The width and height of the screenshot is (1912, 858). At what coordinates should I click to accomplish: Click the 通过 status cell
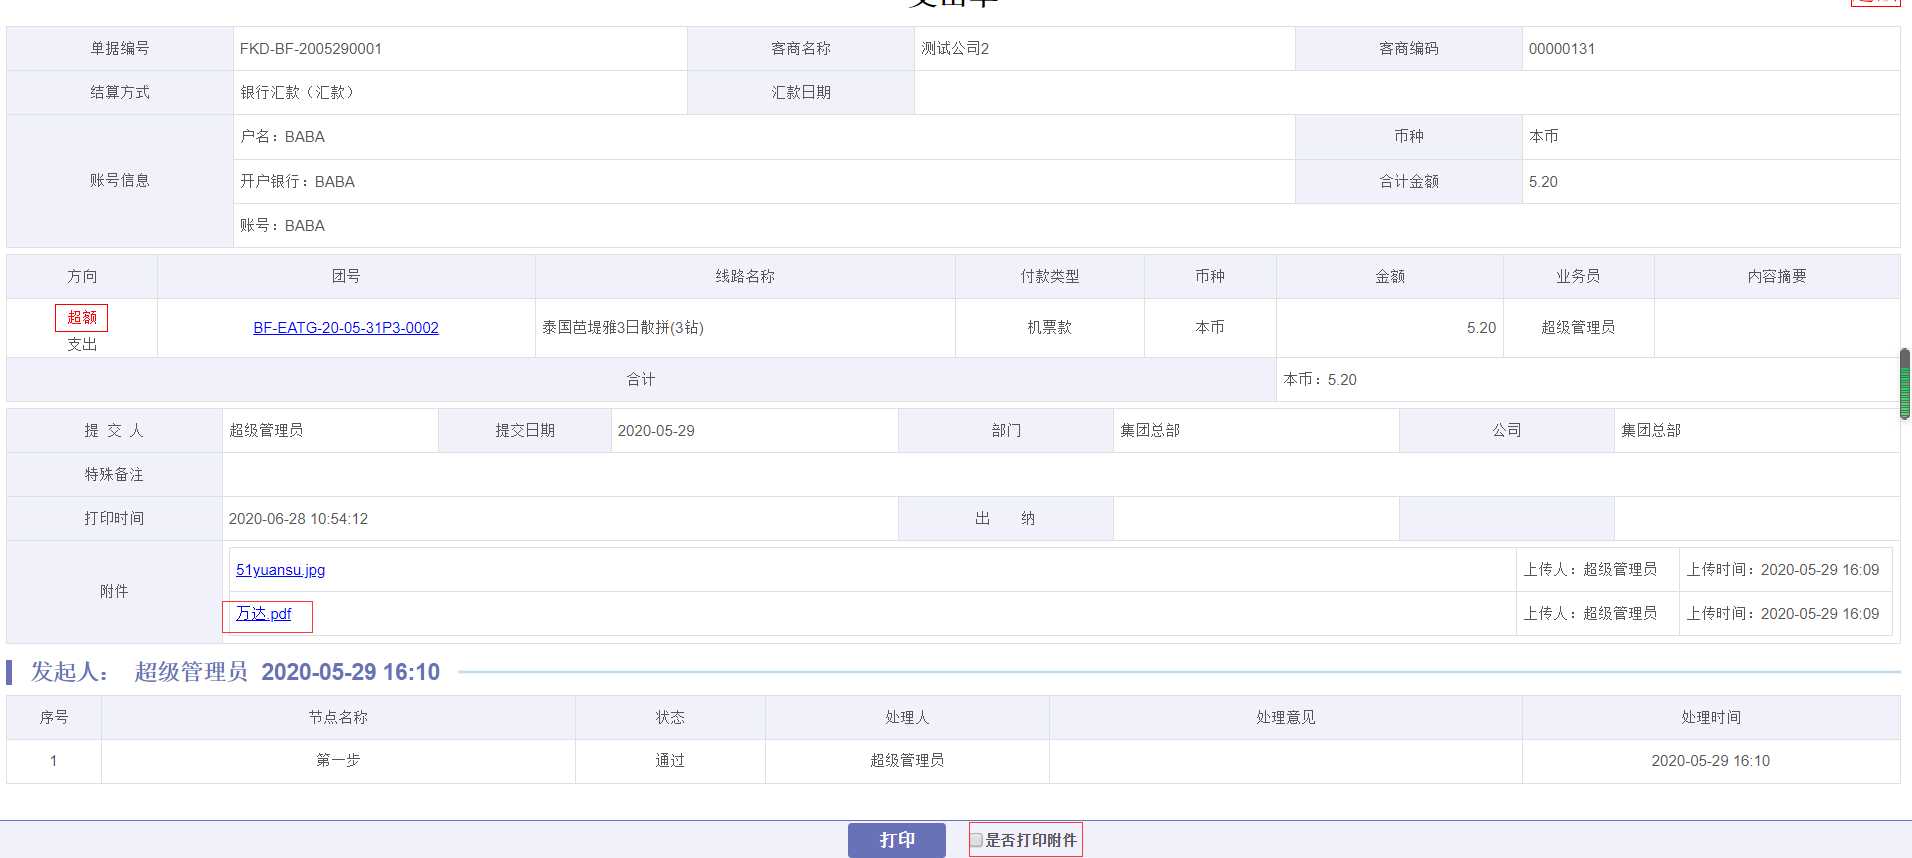tap(670, 761)
